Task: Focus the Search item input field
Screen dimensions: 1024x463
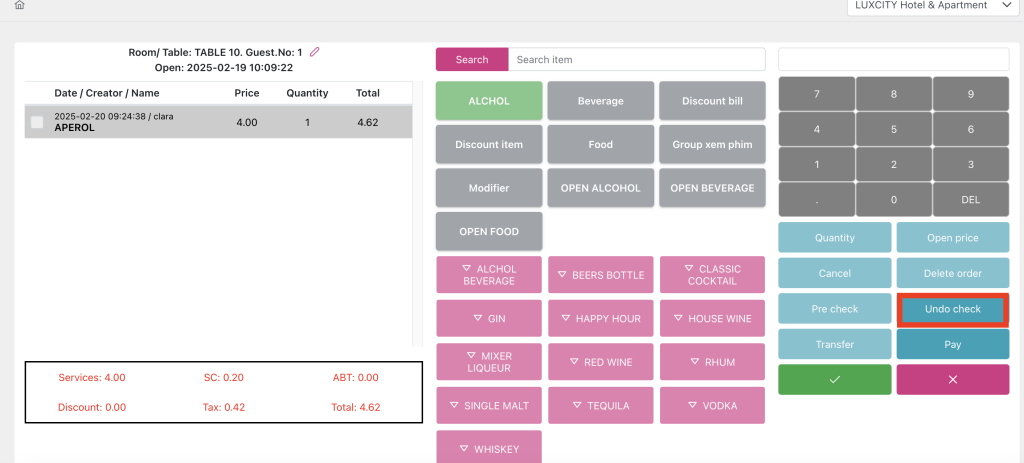Action: [x=636, y=60]
